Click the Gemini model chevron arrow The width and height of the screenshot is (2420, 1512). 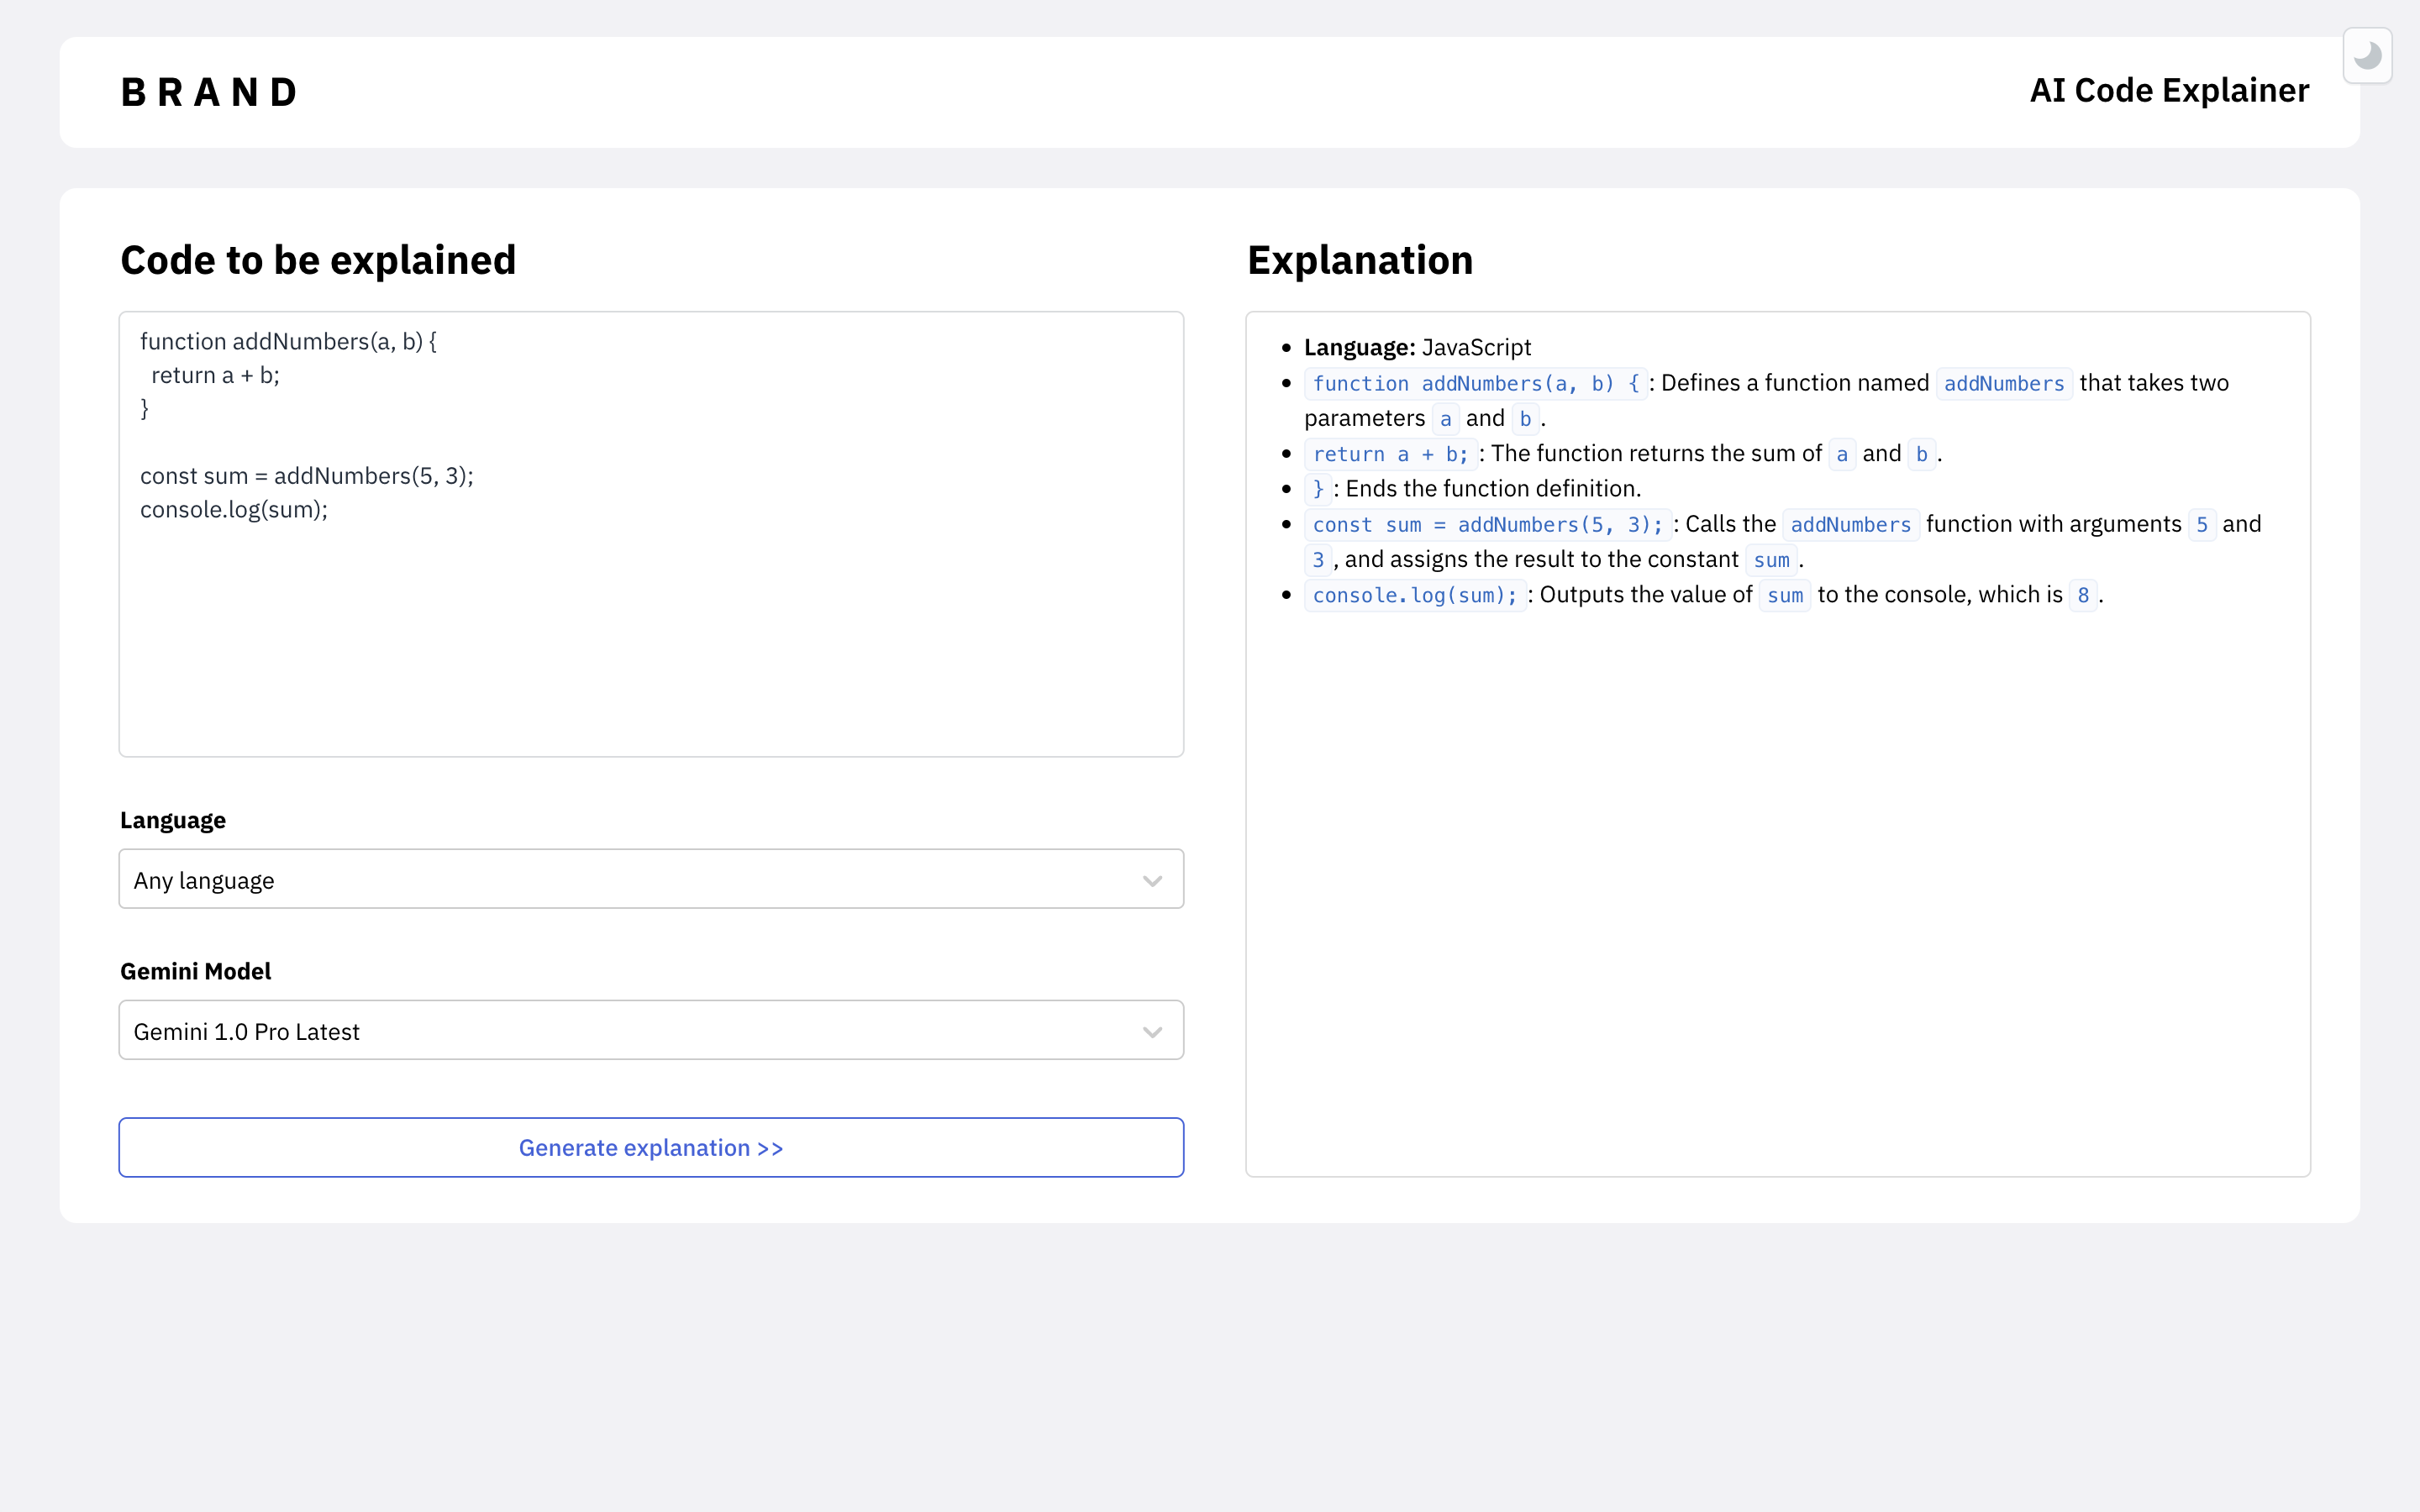[1152, 1031]
